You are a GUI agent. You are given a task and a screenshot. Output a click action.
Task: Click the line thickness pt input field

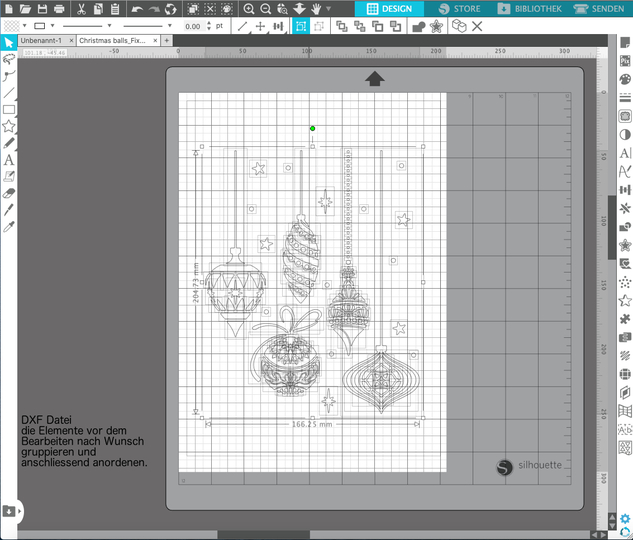[194, 26]
